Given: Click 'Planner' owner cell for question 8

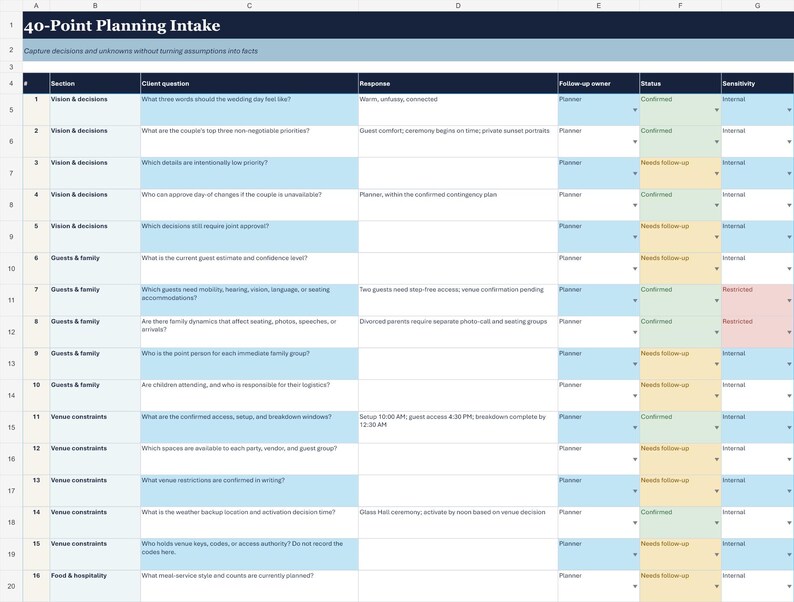Looking at the screenshot, I should (599, 332).
